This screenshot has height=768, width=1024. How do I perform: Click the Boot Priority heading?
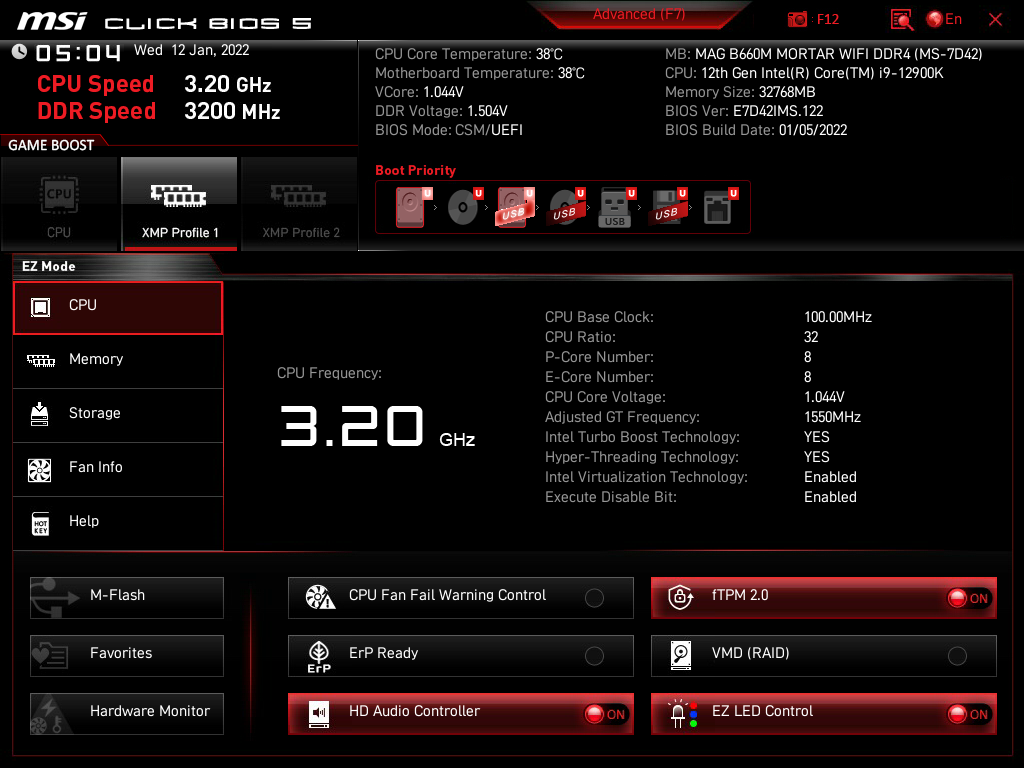click(415, 170)
